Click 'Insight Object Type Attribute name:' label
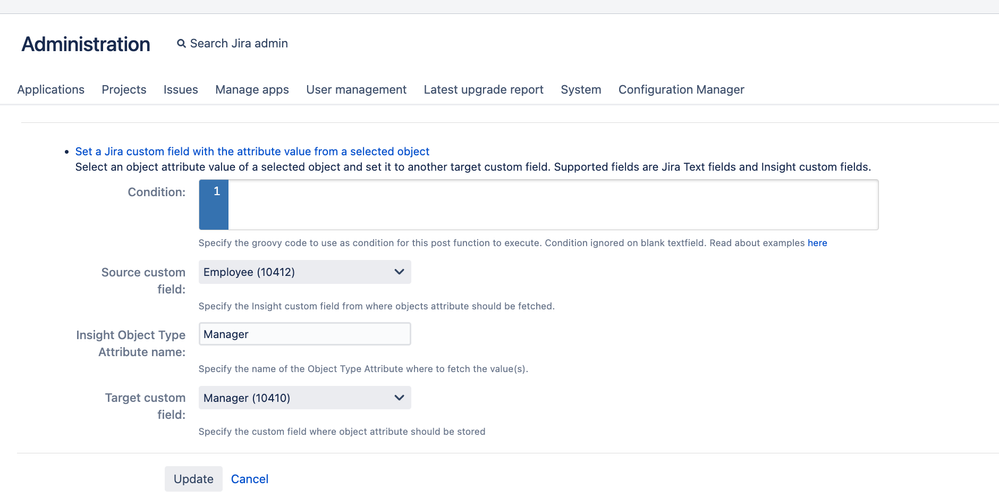Image resolution: width=999 pixels, height=504 pixels. [131, 343]
